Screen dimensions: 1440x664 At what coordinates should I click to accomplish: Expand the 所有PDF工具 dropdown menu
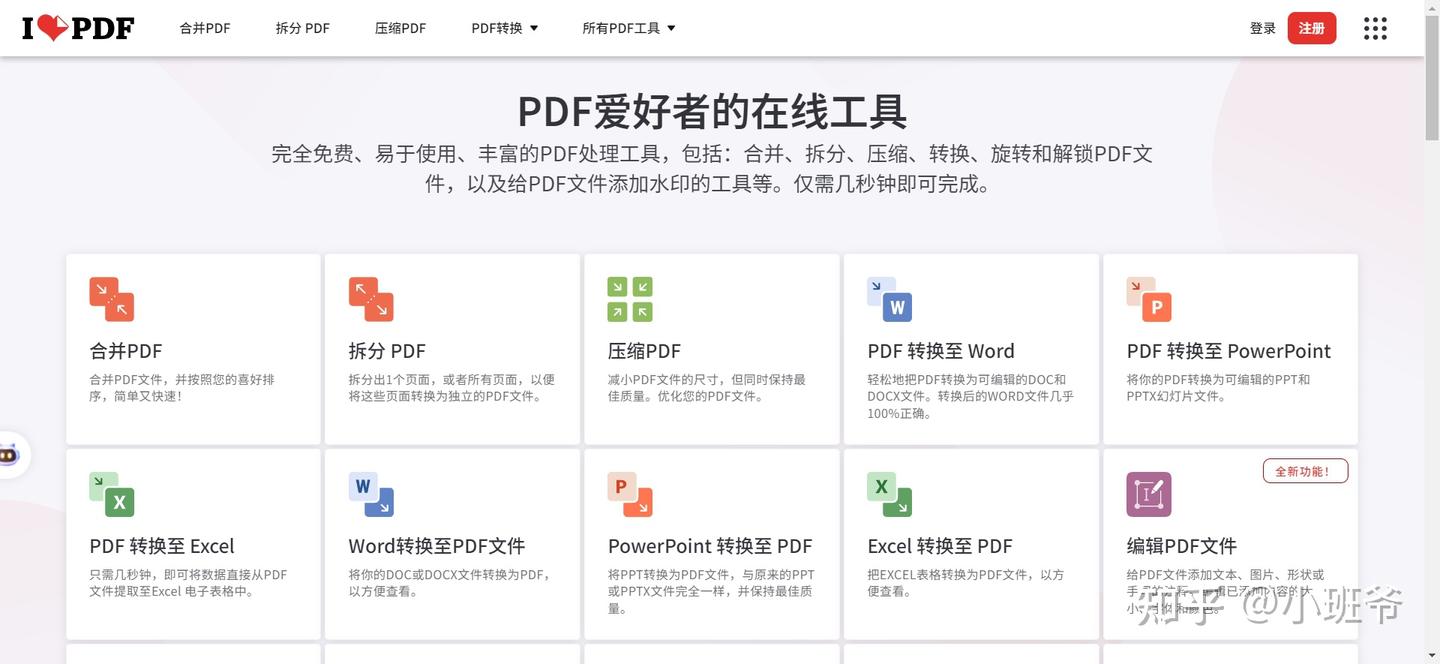(x=629, y=28)
